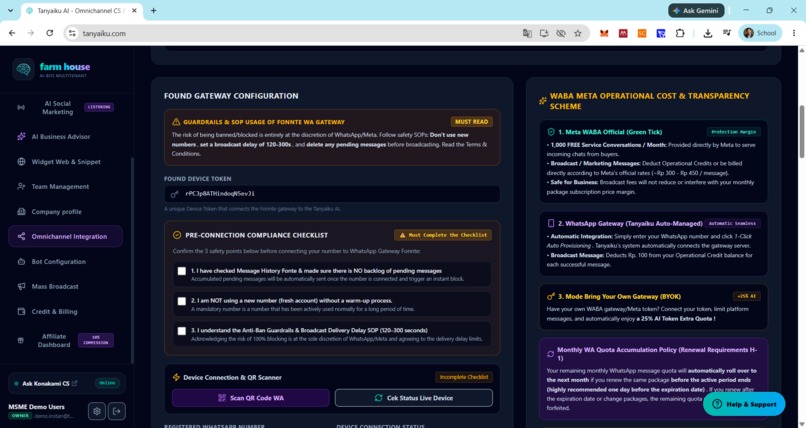Go to Widget Web & Snippet

coord(65,162)
